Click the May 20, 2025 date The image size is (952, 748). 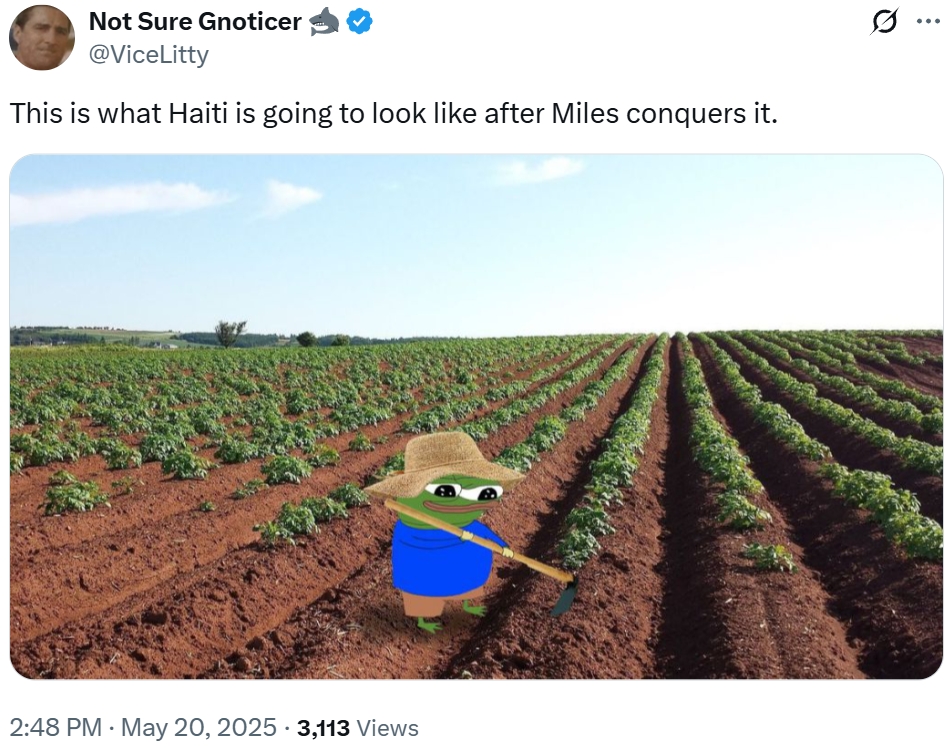198,728
